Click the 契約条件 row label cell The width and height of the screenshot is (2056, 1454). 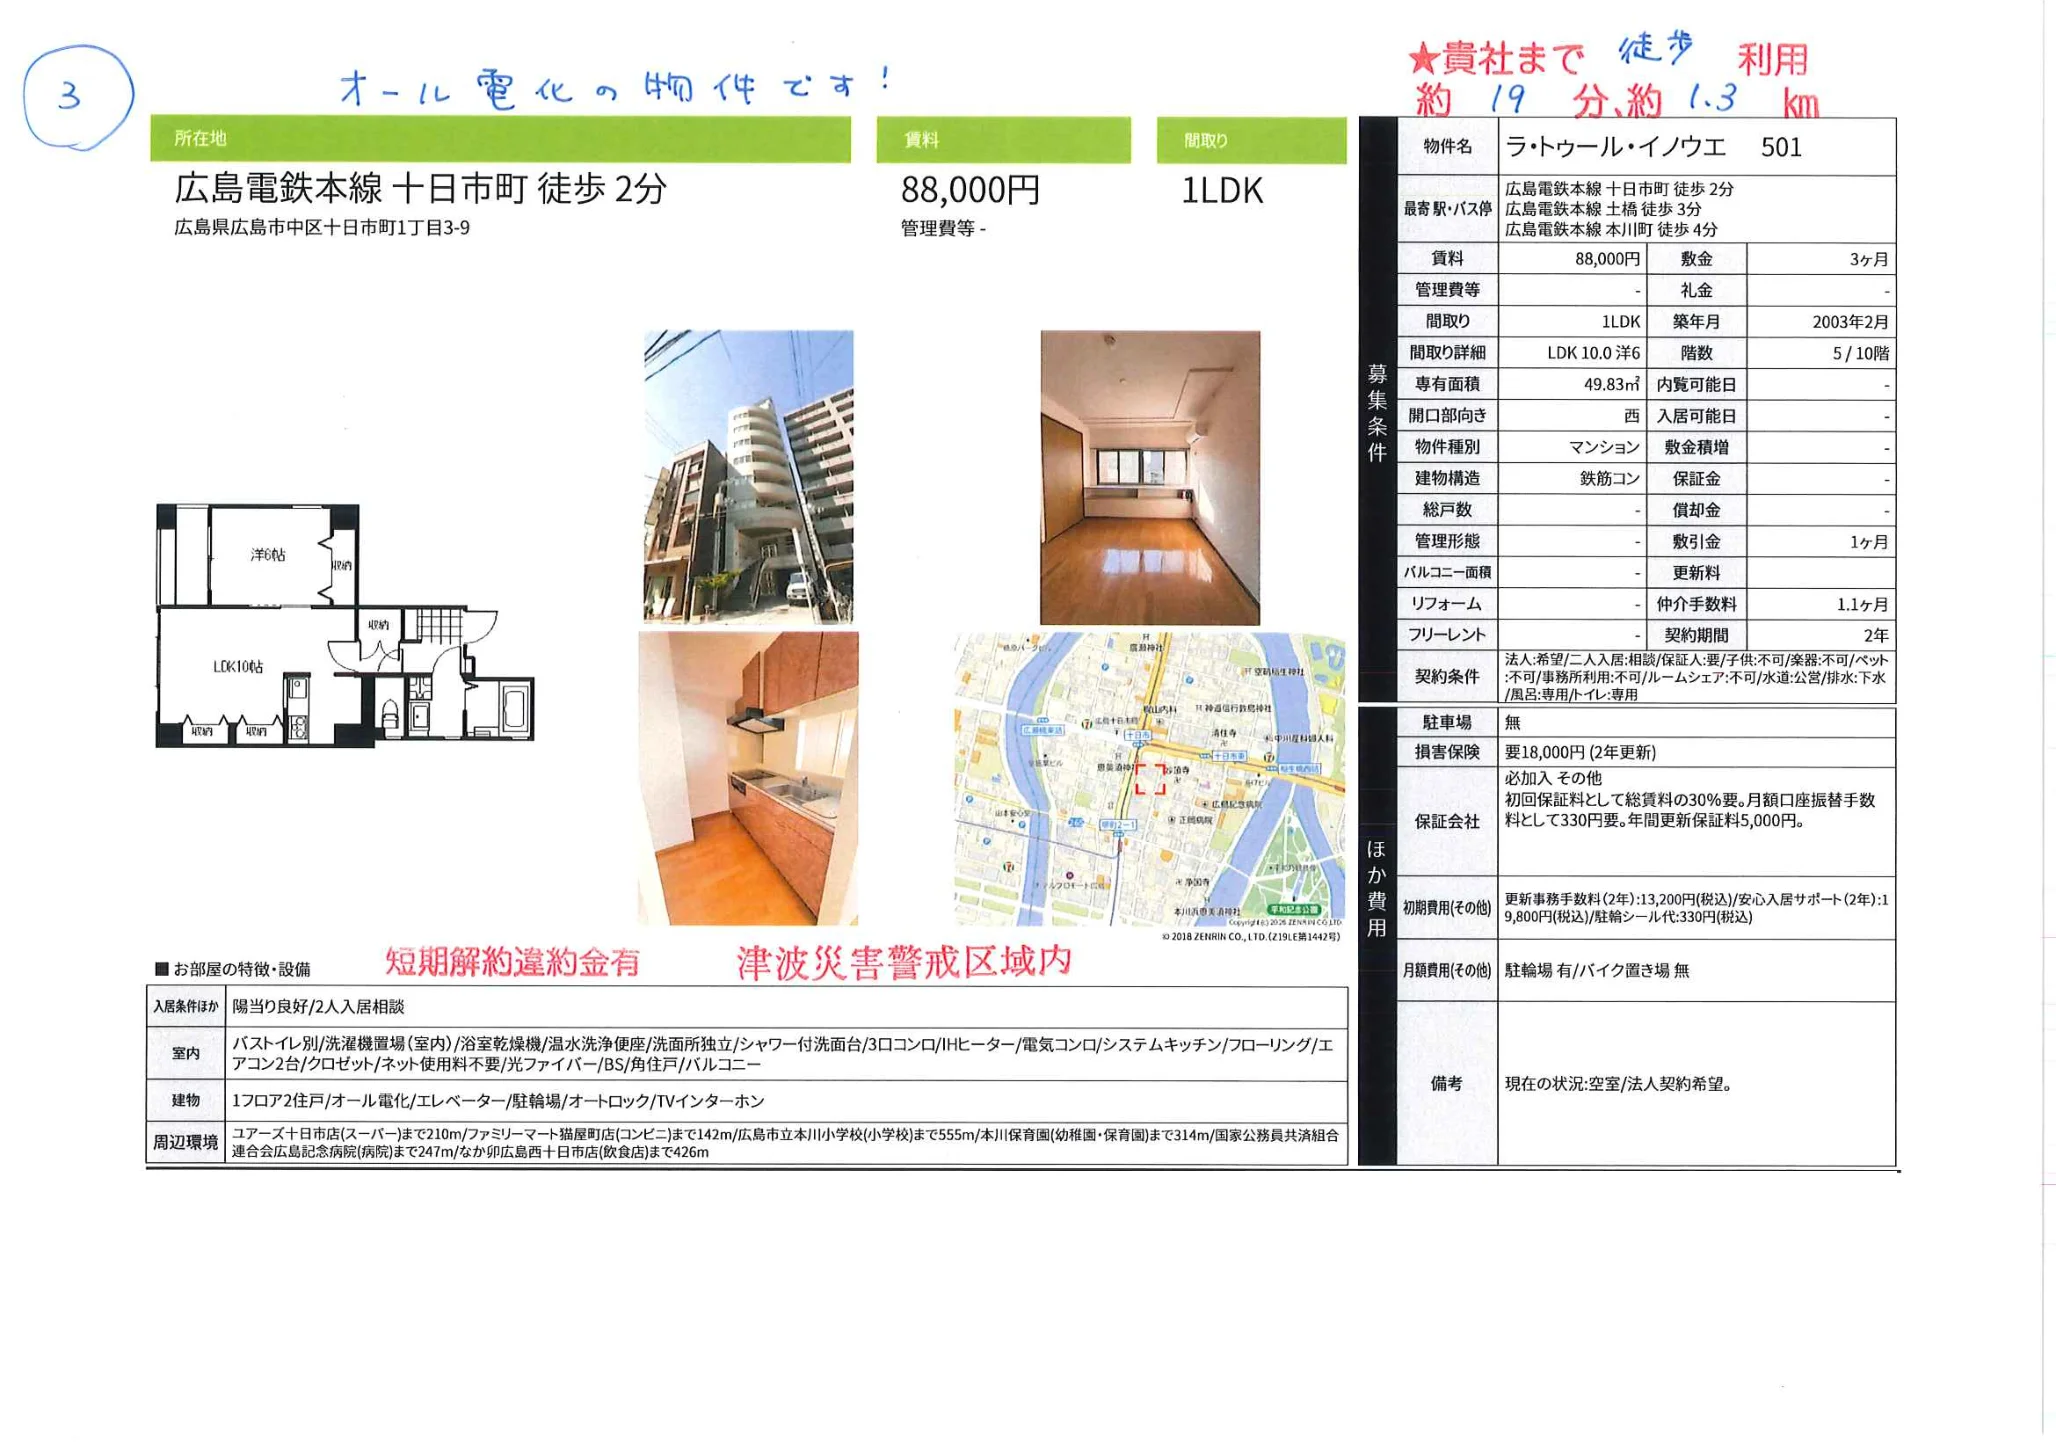click(1446, 677)
